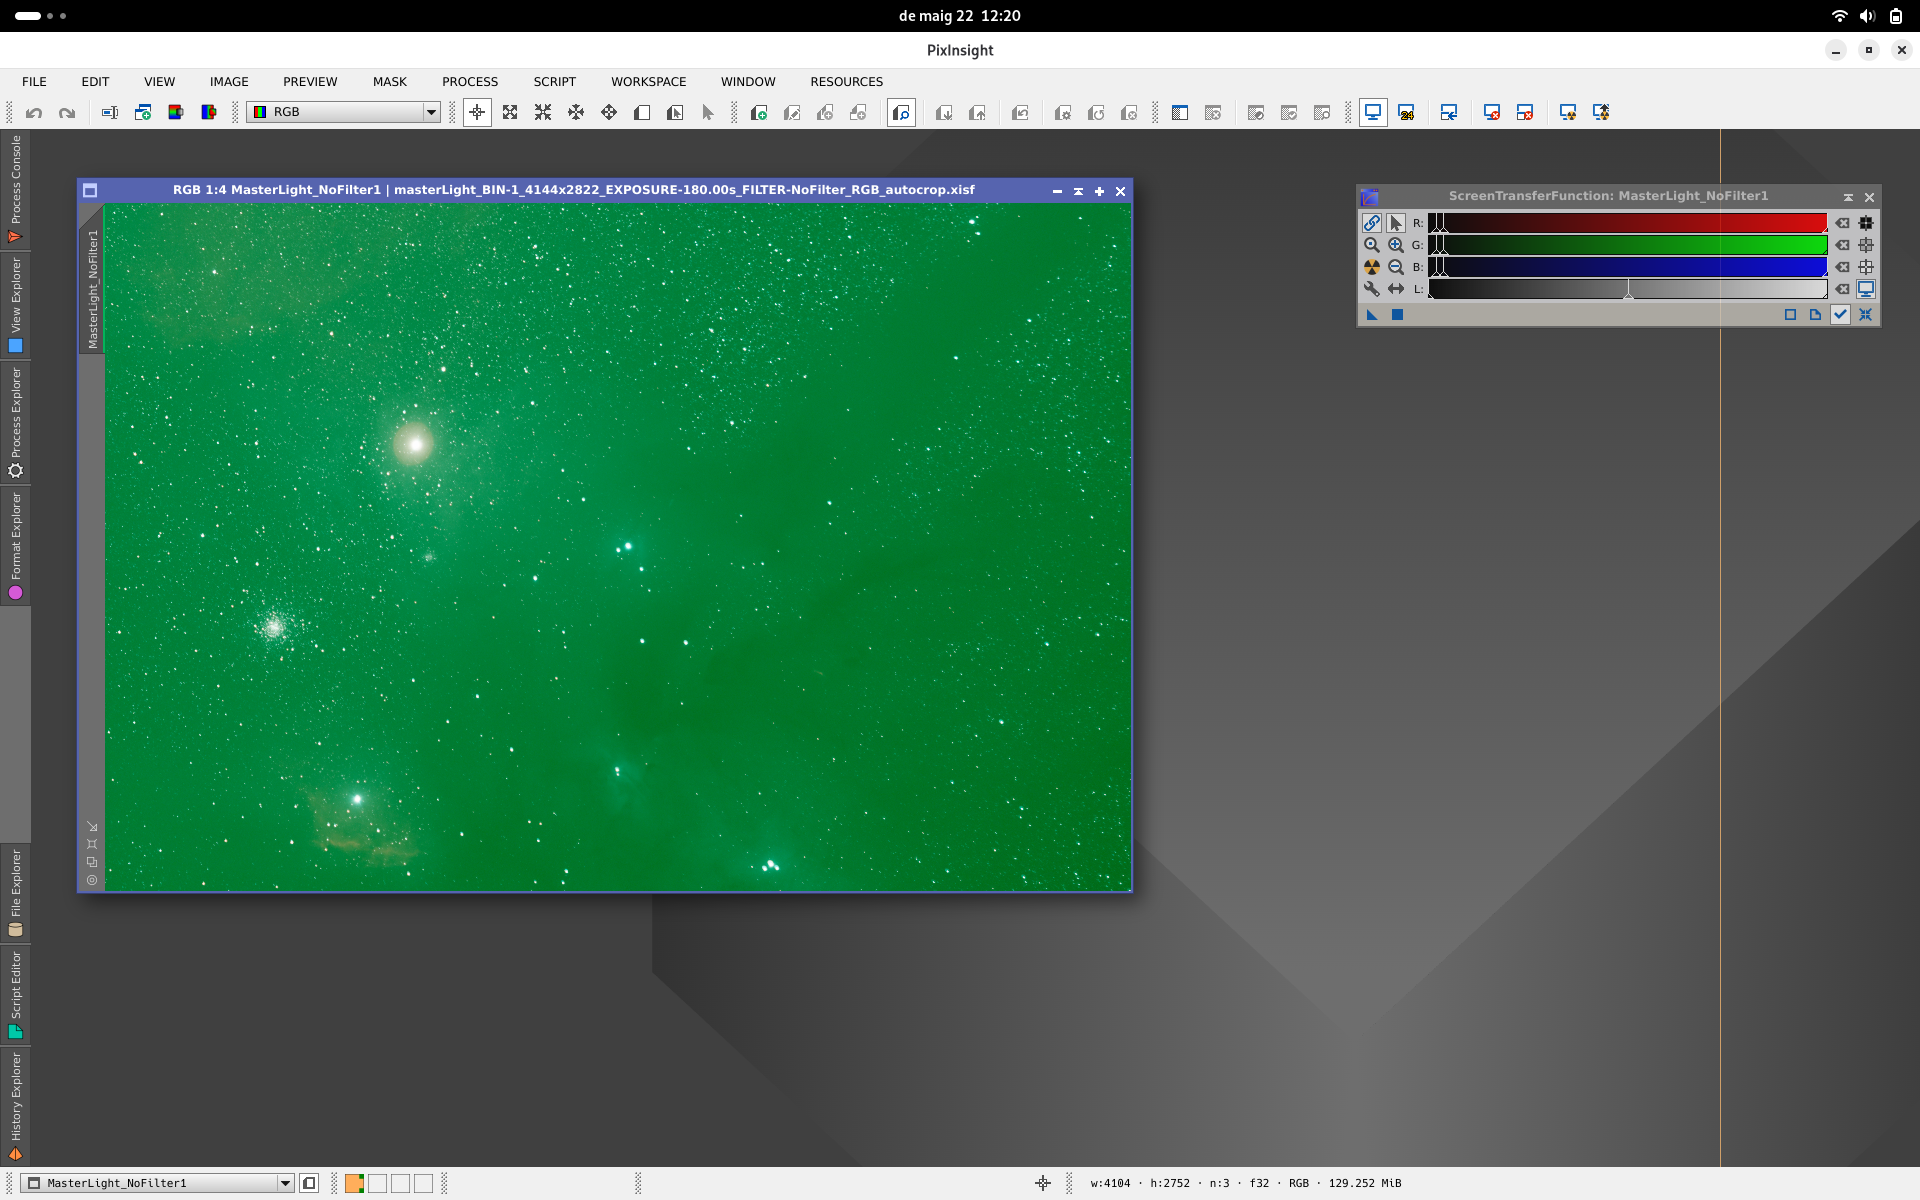The height and width of the screenshot is (1200, 1920).
Task: Adjust the green channel STF slider
Action: coord(1627,245)
